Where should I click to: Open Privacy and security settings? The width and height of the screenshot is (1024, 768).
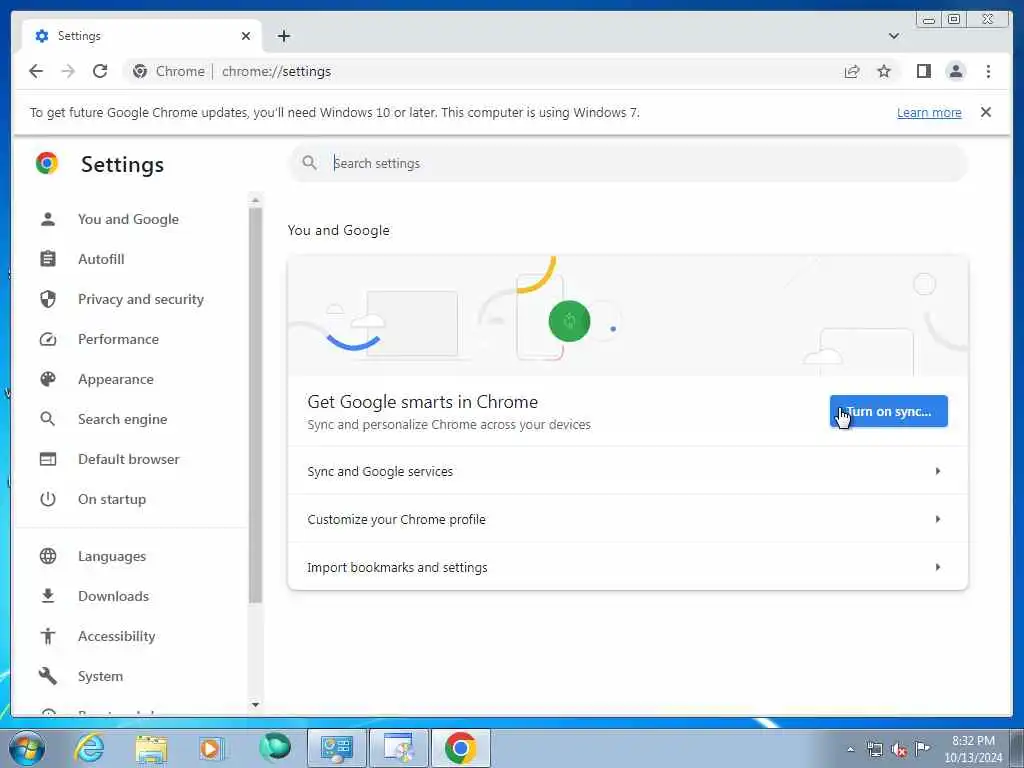140,299
